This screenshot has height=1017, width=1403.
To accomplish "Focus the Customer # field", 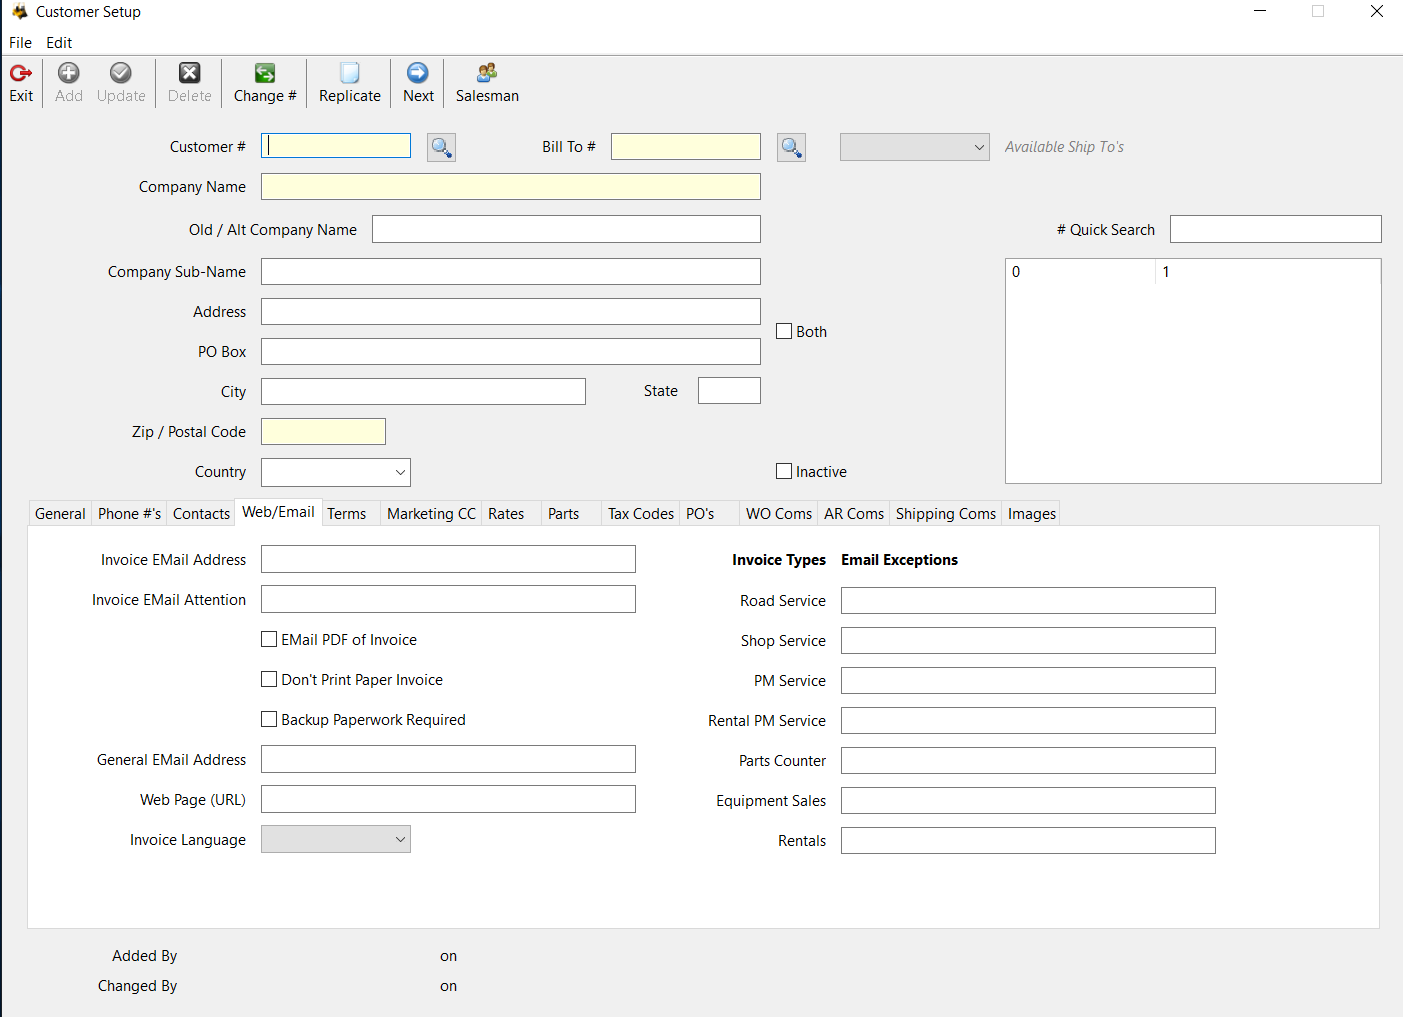I will tap(336, 146).
